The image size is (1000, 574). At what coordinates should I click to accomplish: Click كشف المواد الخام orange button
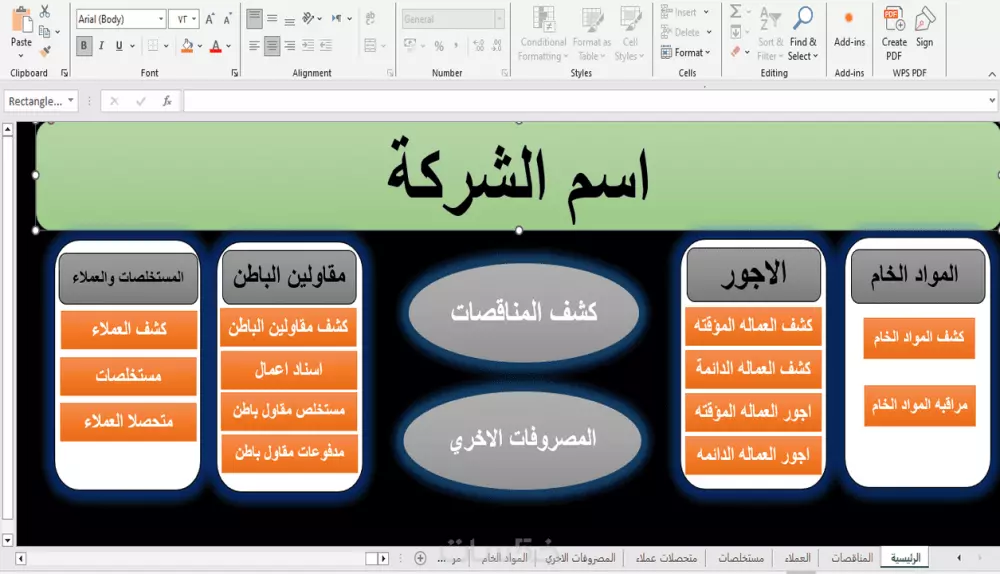coord(919,337)
